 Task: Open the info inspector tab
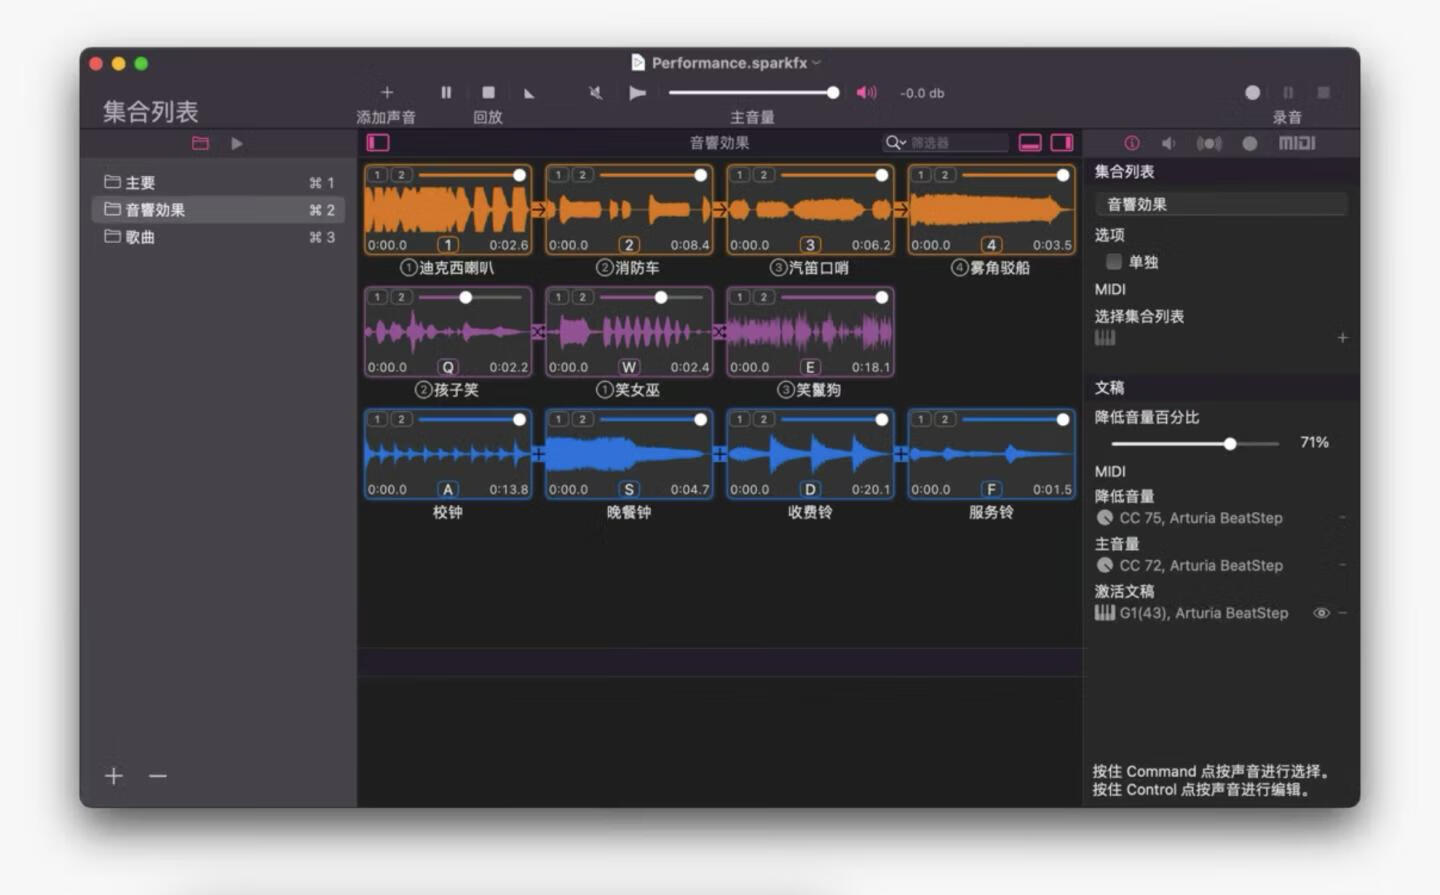tap(1132, 143)
